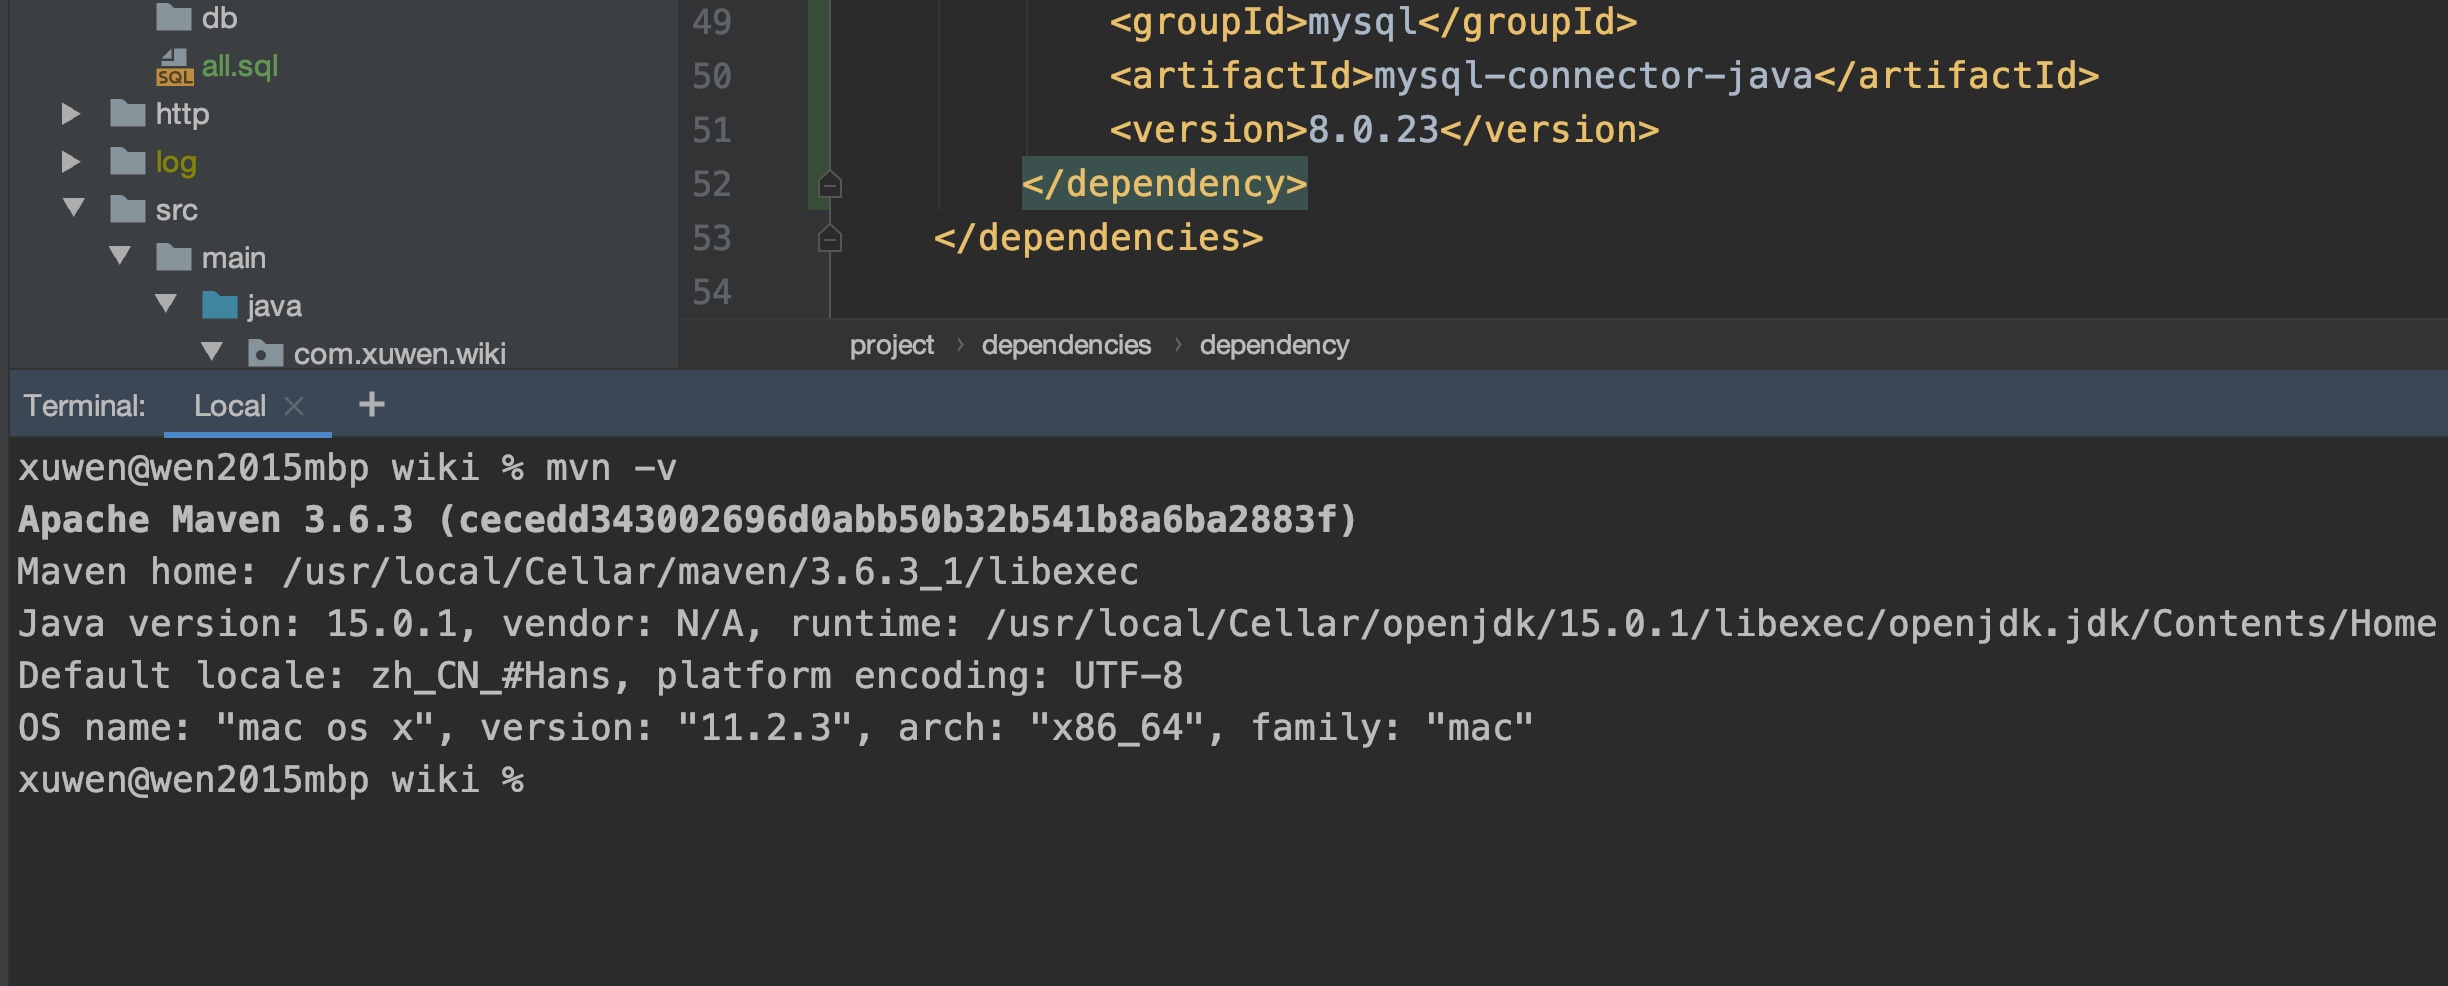
Task: Collapse the com.xuwen.wiki package
Action: pos(212,352)
